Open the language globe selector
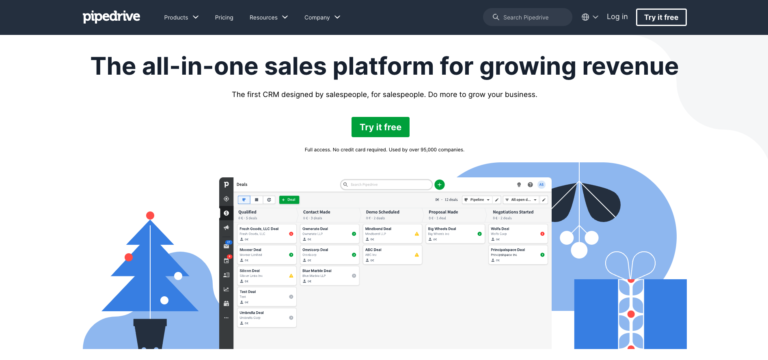This screenshot has height=360, width=768. point(590,17)
